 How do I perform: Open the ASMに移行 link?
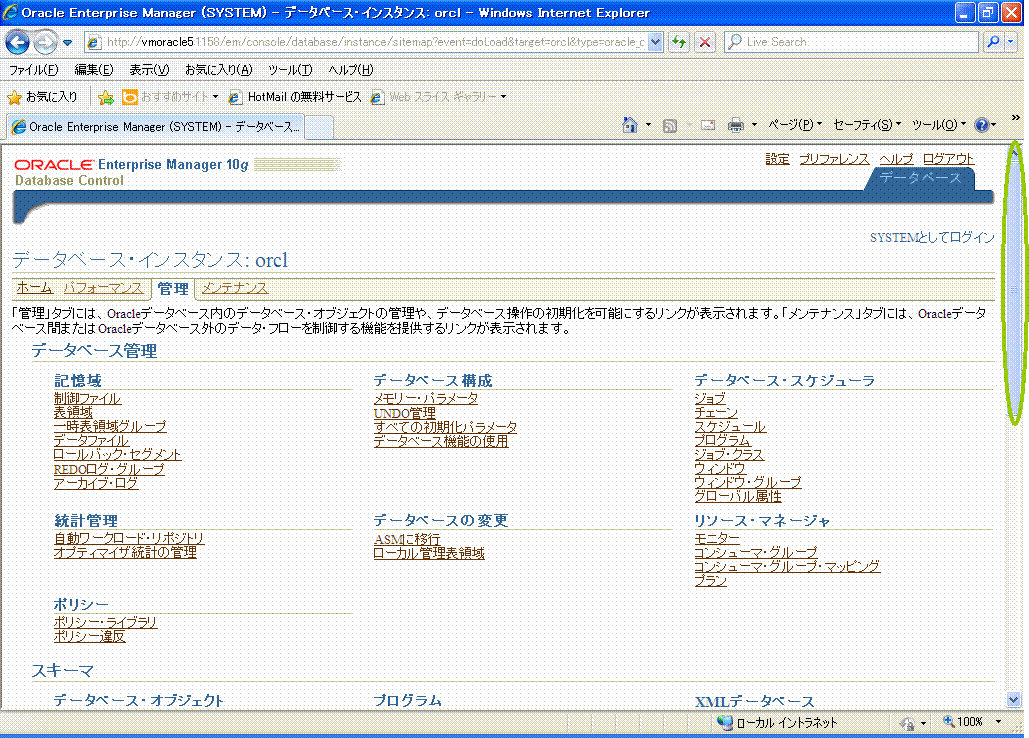[407, 539]
